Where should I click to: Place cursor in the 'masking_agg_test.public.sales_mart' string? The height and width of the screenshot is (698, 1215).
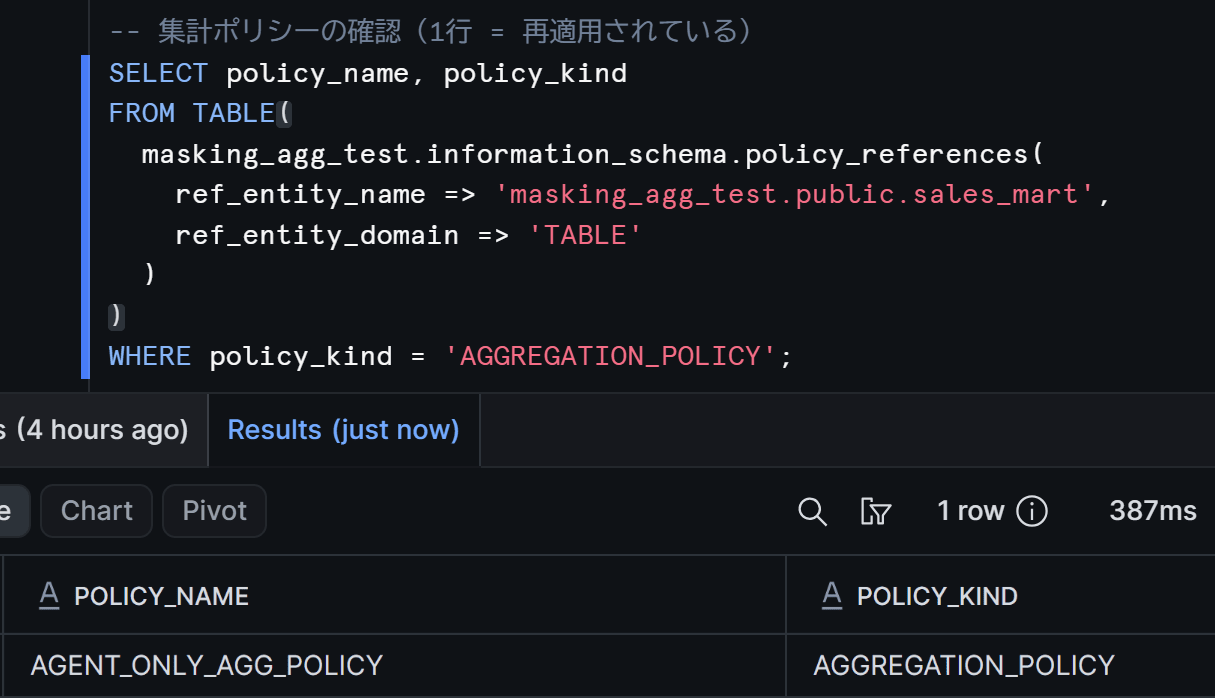pos(795,194)
